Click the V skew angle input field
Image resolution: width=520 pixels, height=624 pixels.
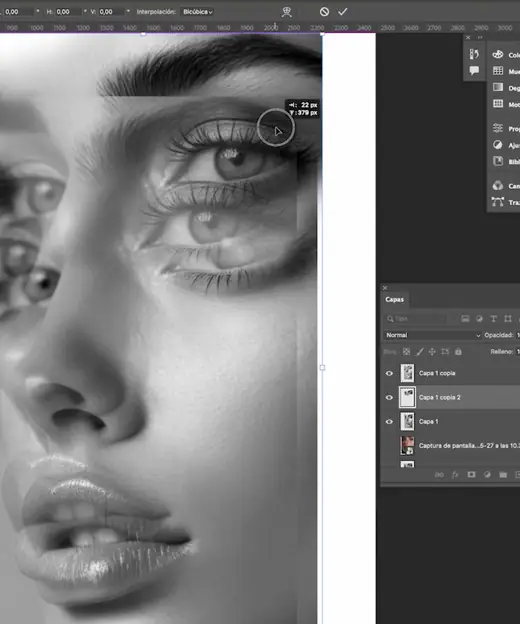[111, 12]
